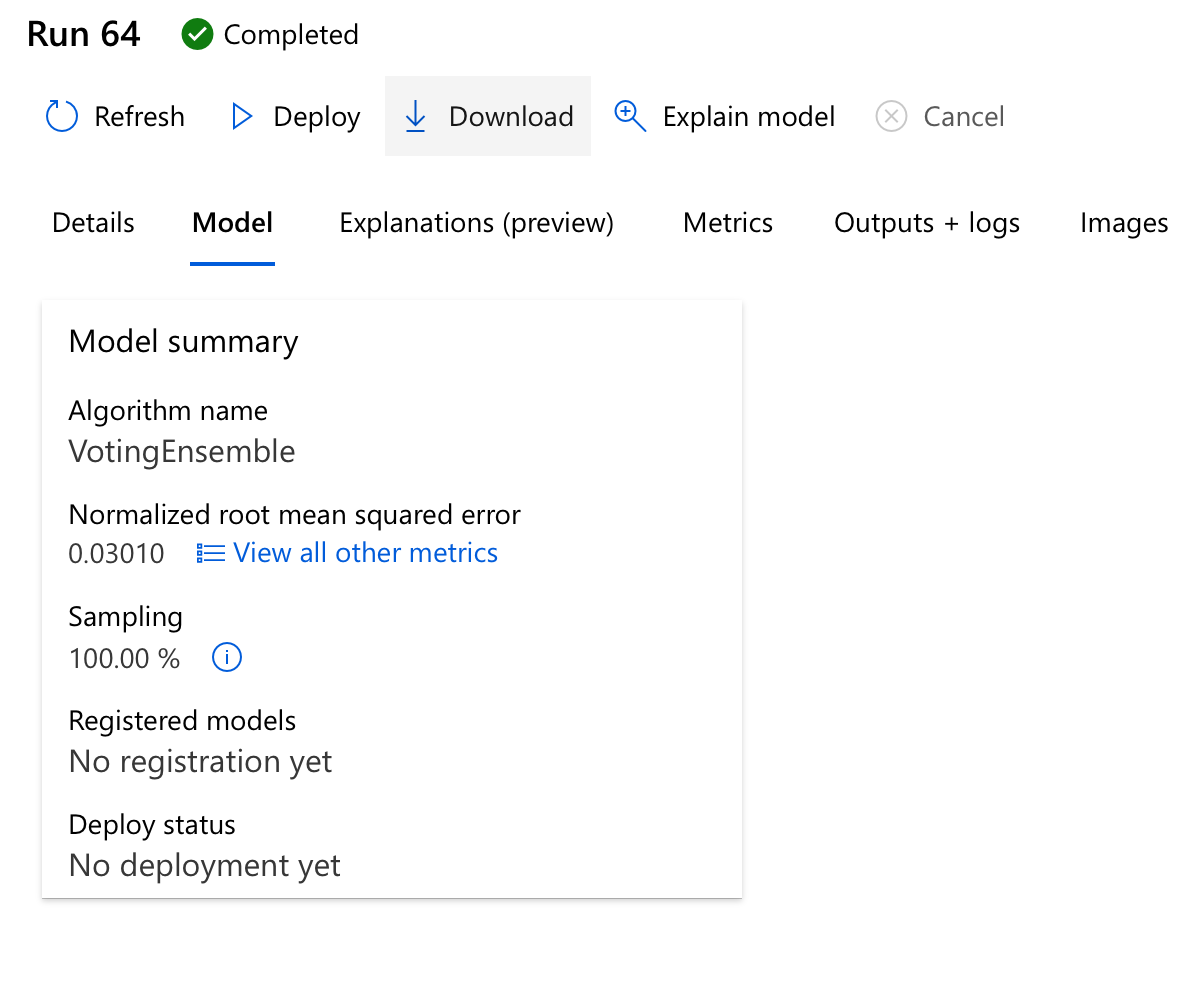This screenshot has height=982, width=1202.
Task: Click the Deploy play triangle icon
Action: [242, 117]
